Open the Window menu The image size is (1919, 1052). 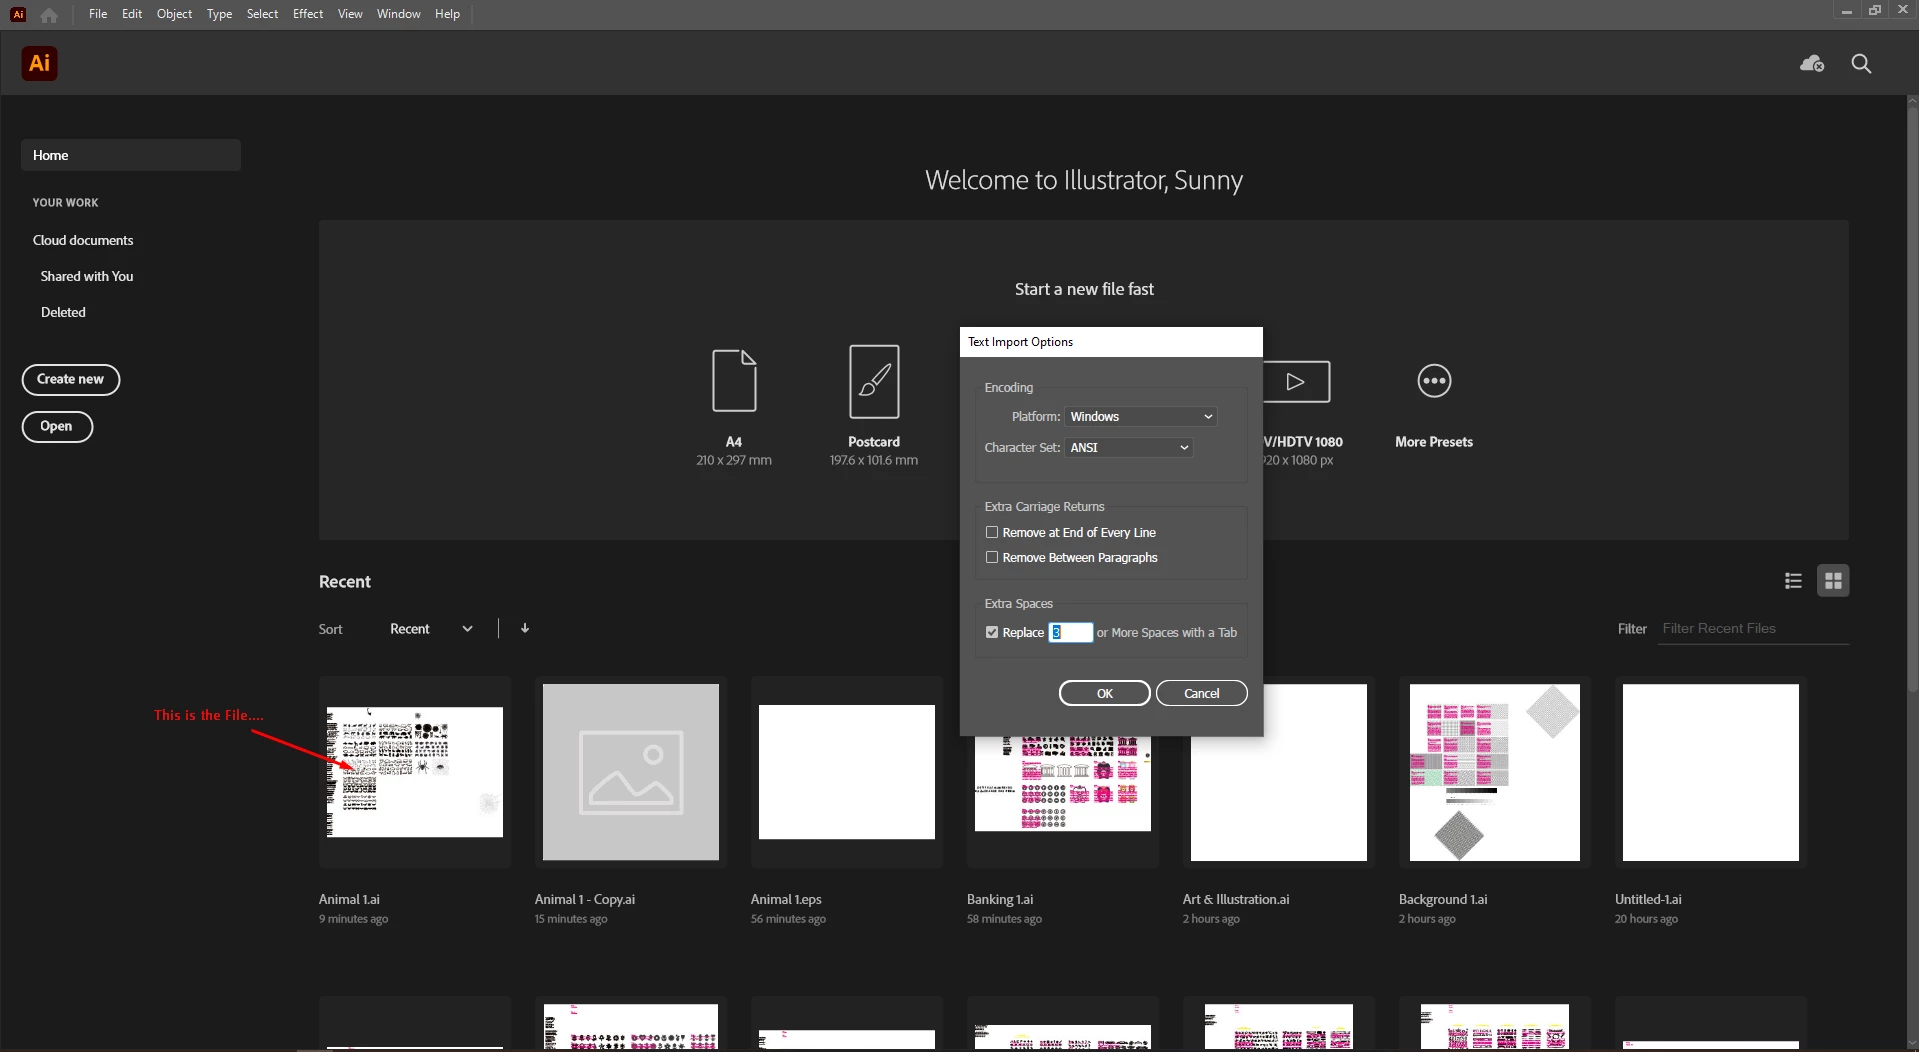(x=398, y=14)
